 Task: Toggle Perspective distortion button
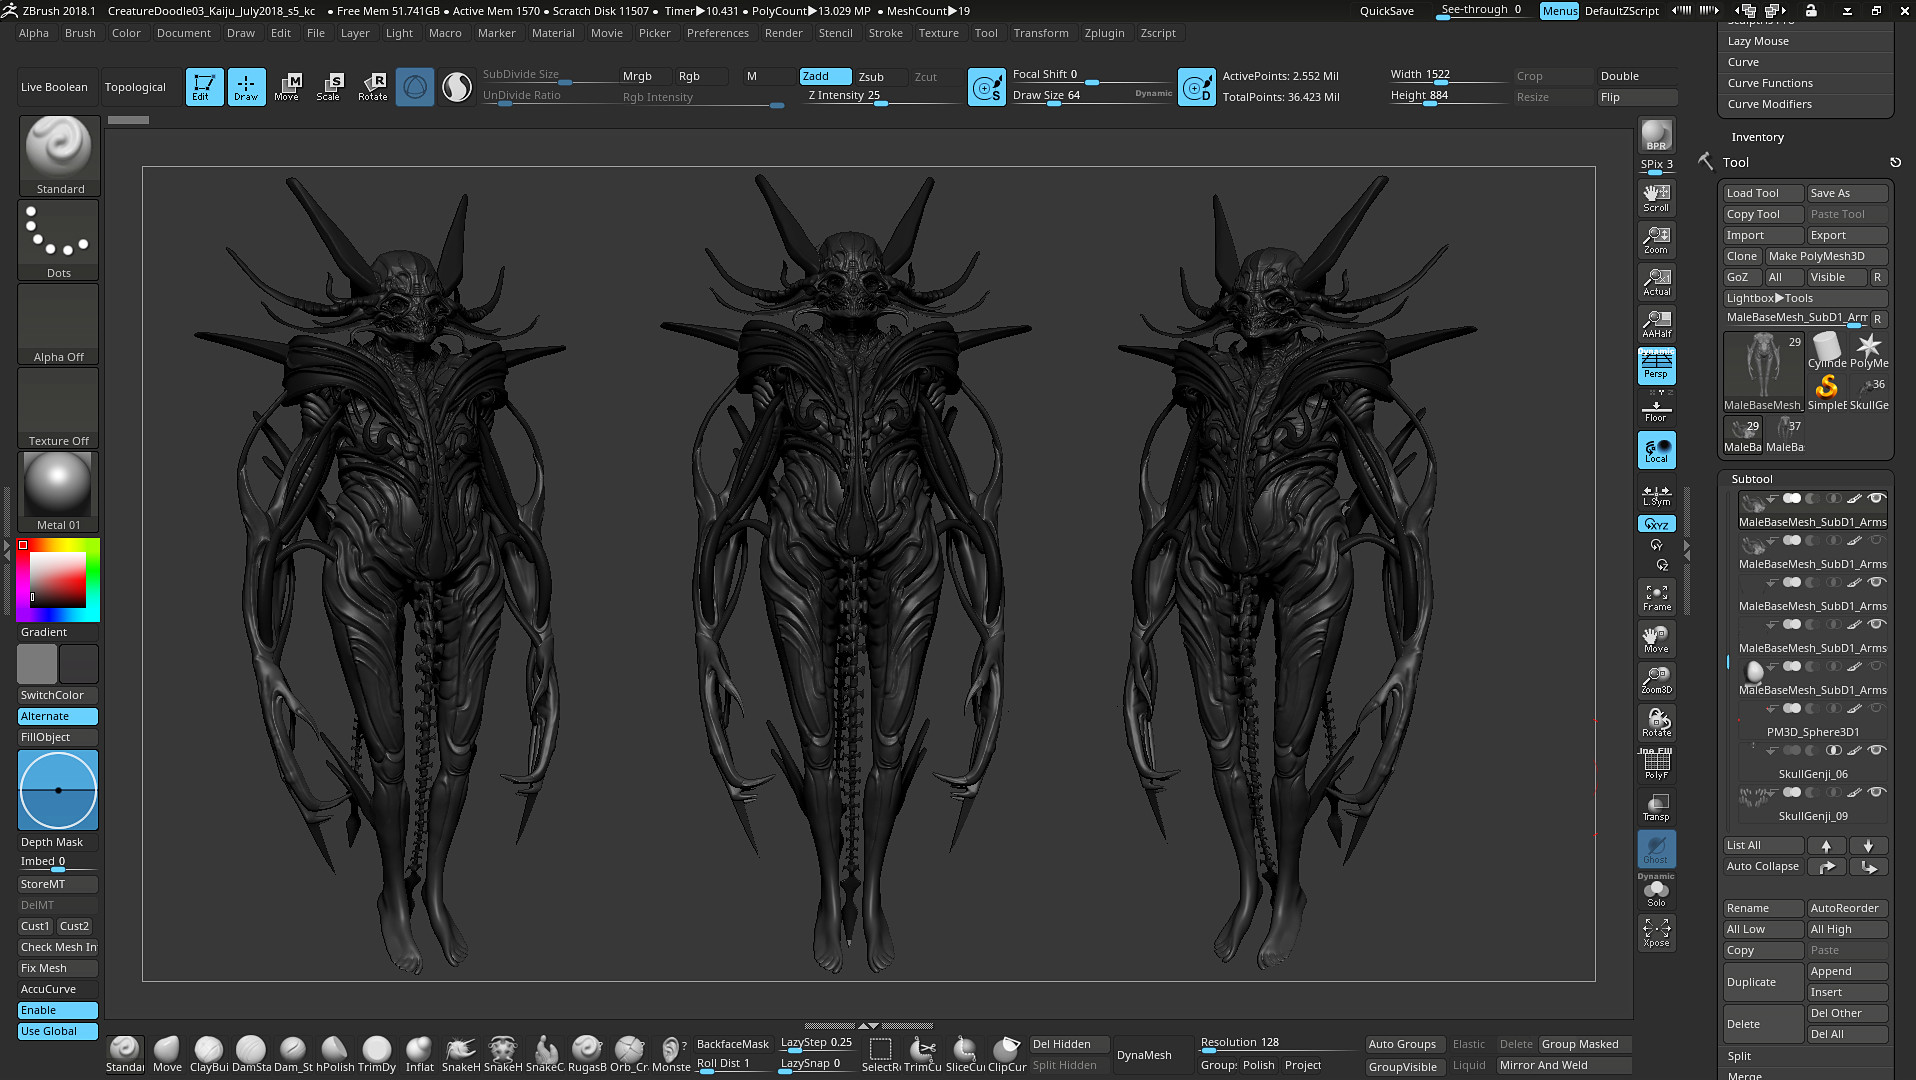tap(1656, 365)
